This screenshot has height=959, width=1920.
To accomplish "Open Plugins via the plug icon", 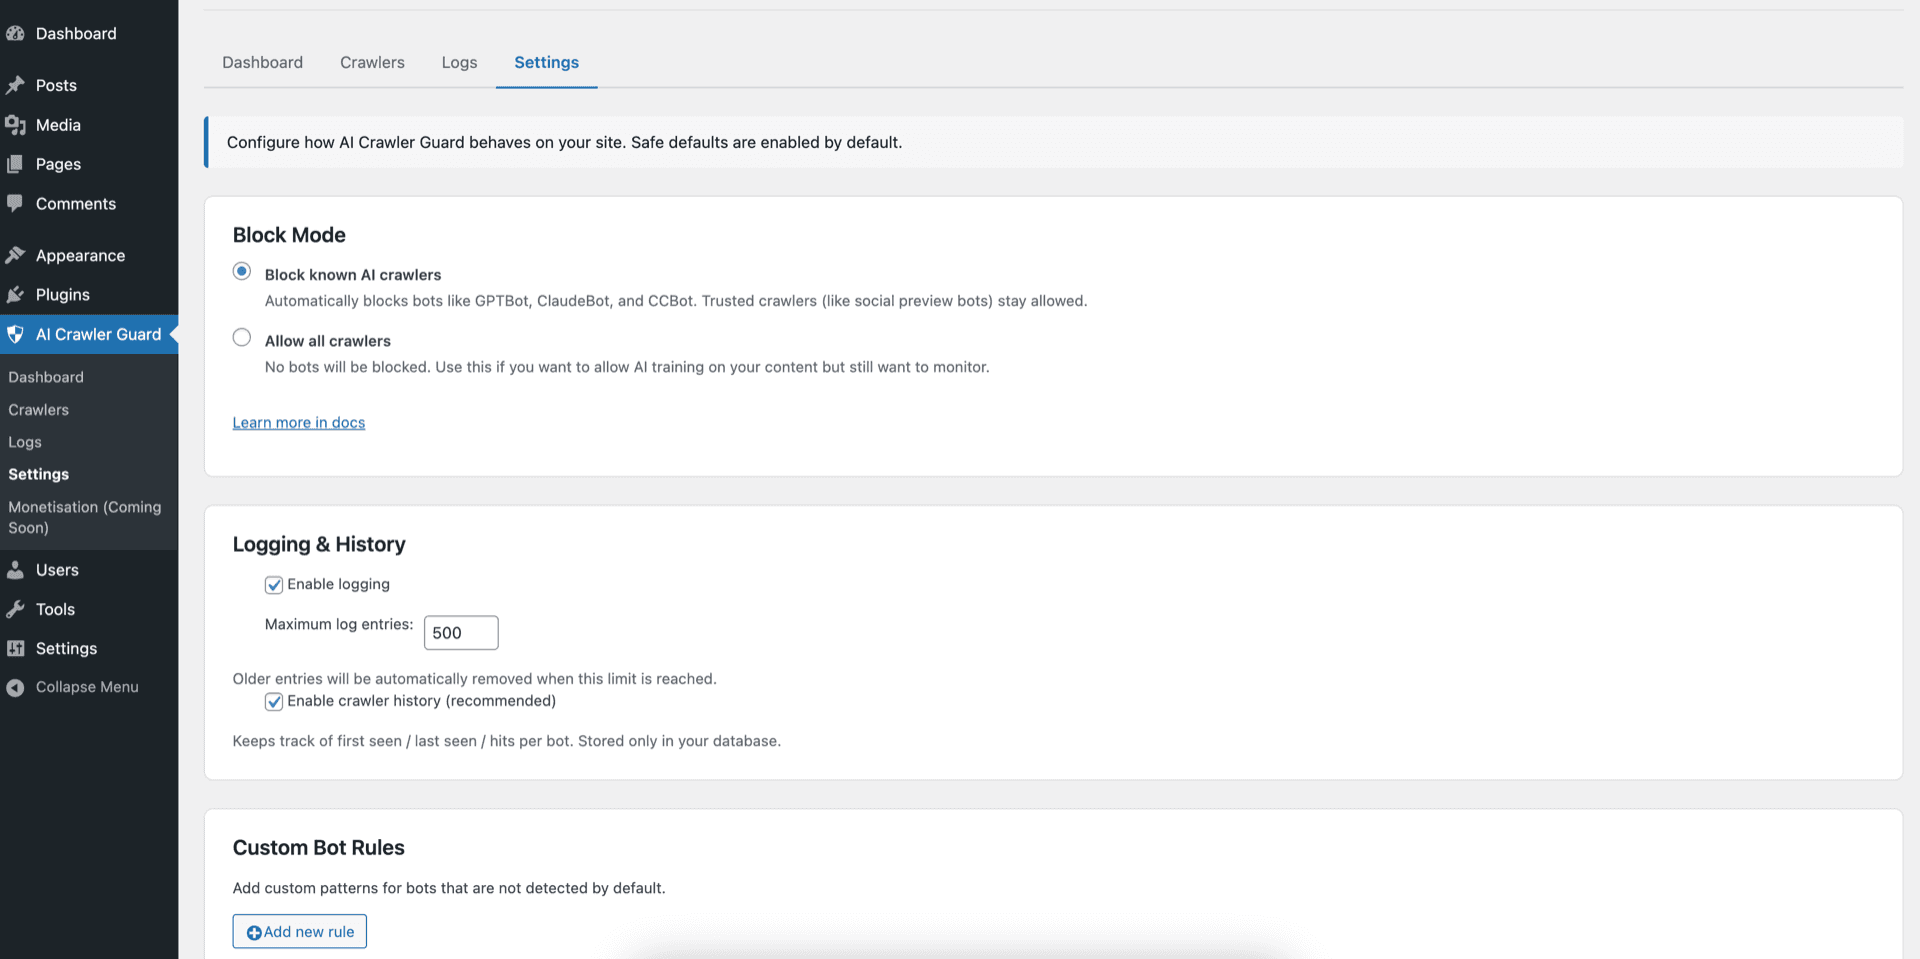I will (x=16, y=294).
